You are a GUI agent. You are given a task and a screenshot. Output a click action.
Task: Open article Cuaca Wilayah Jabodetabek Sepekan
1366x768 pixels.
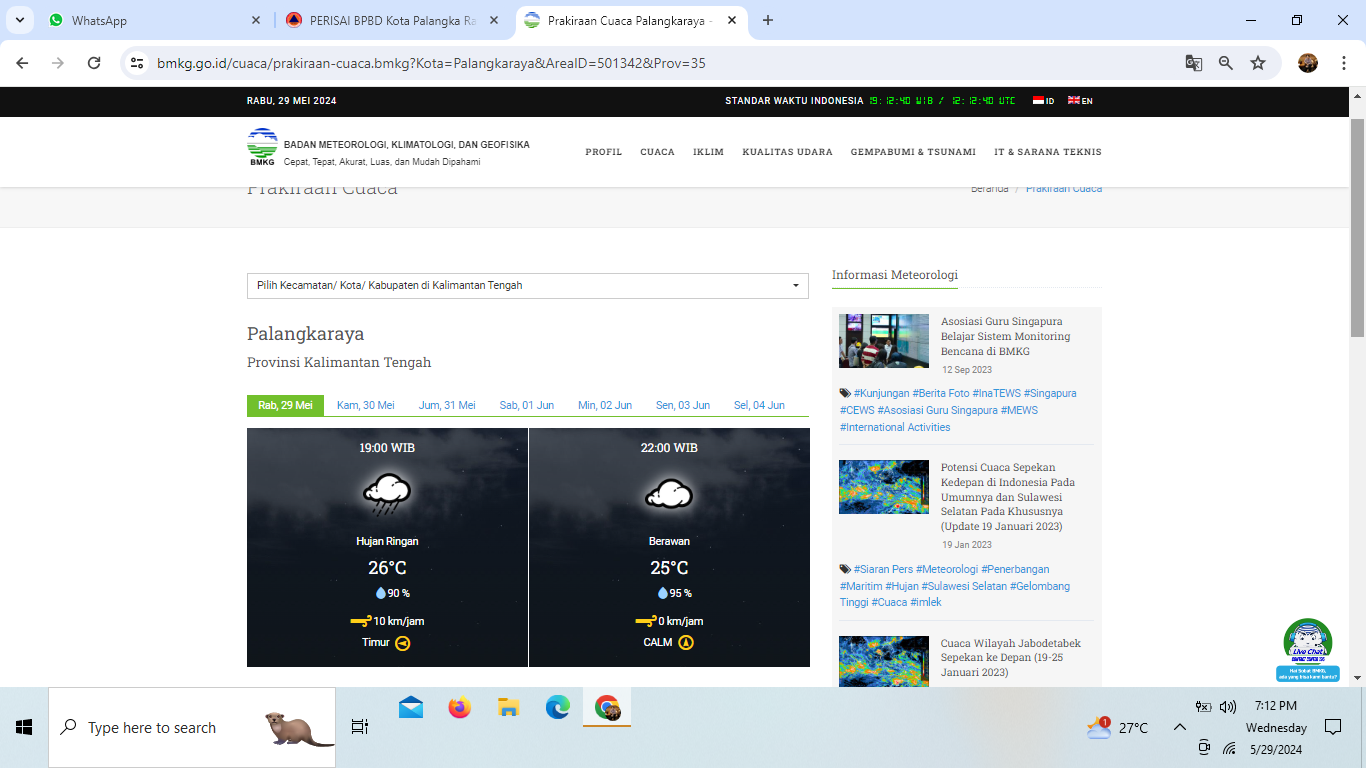pyautogui.click(x=1011, y=657)
